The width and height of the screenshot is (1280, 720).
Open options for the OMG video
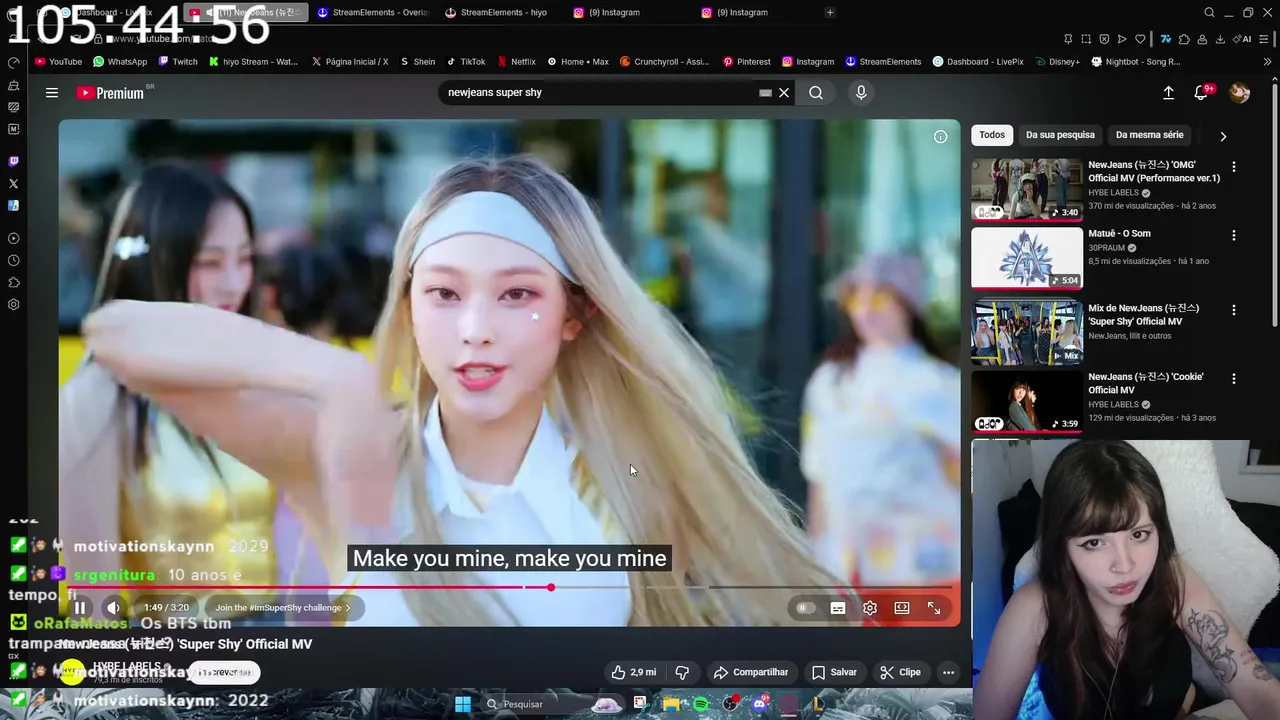(1233, 167)
